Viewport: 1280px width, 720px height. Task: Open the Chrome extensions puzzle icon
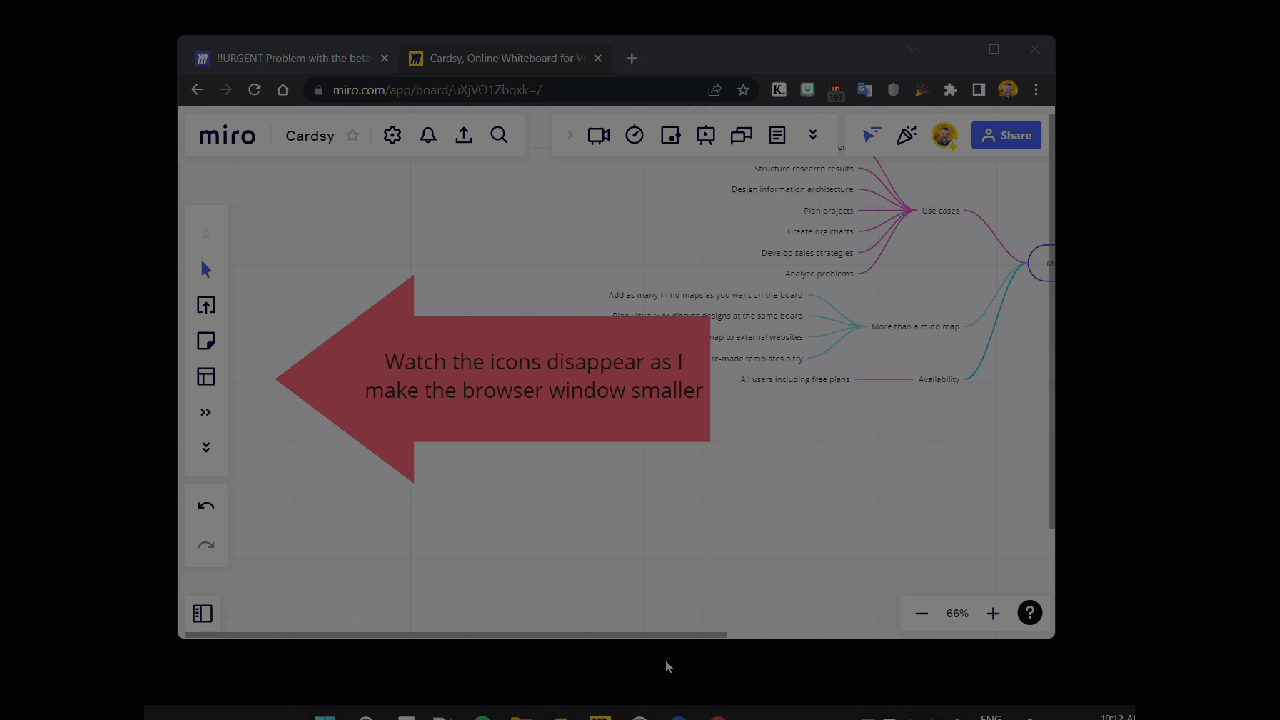click(950, 90)
